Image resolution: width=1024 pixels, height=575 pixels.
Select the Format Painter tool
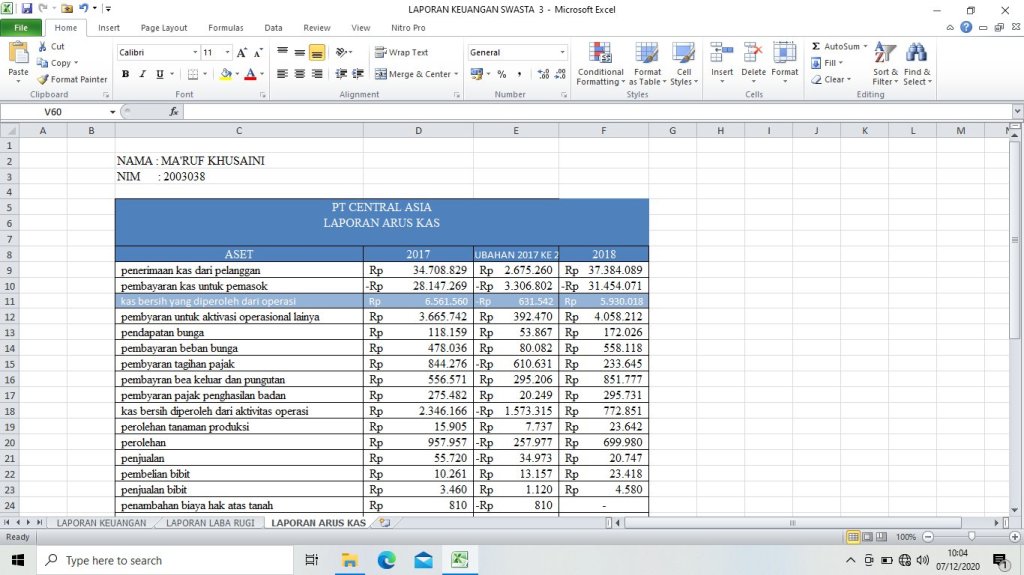[72, 79]
